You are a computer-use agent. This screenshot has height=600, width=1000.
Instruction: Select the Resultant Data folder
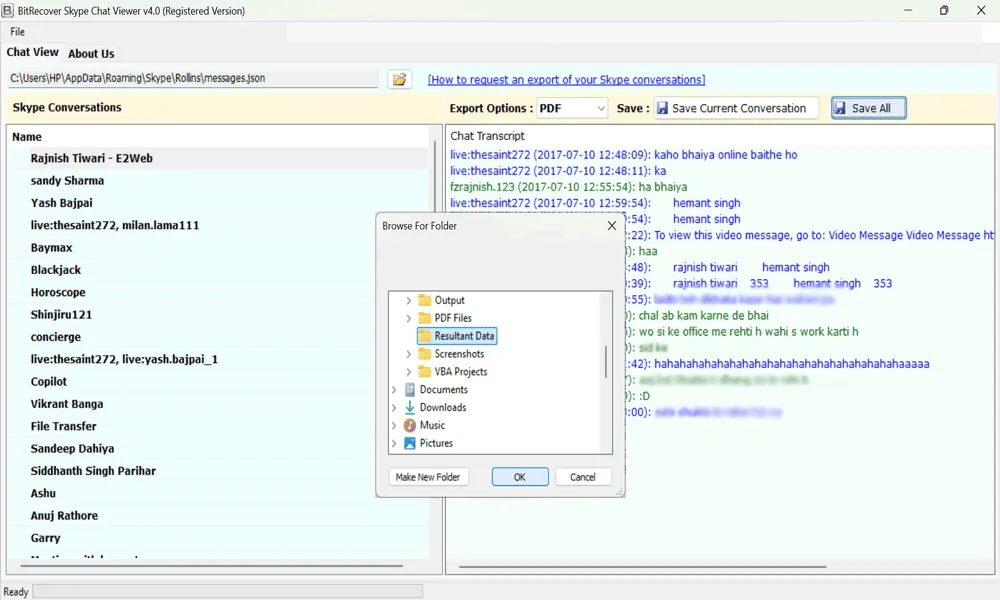[464, 336]
